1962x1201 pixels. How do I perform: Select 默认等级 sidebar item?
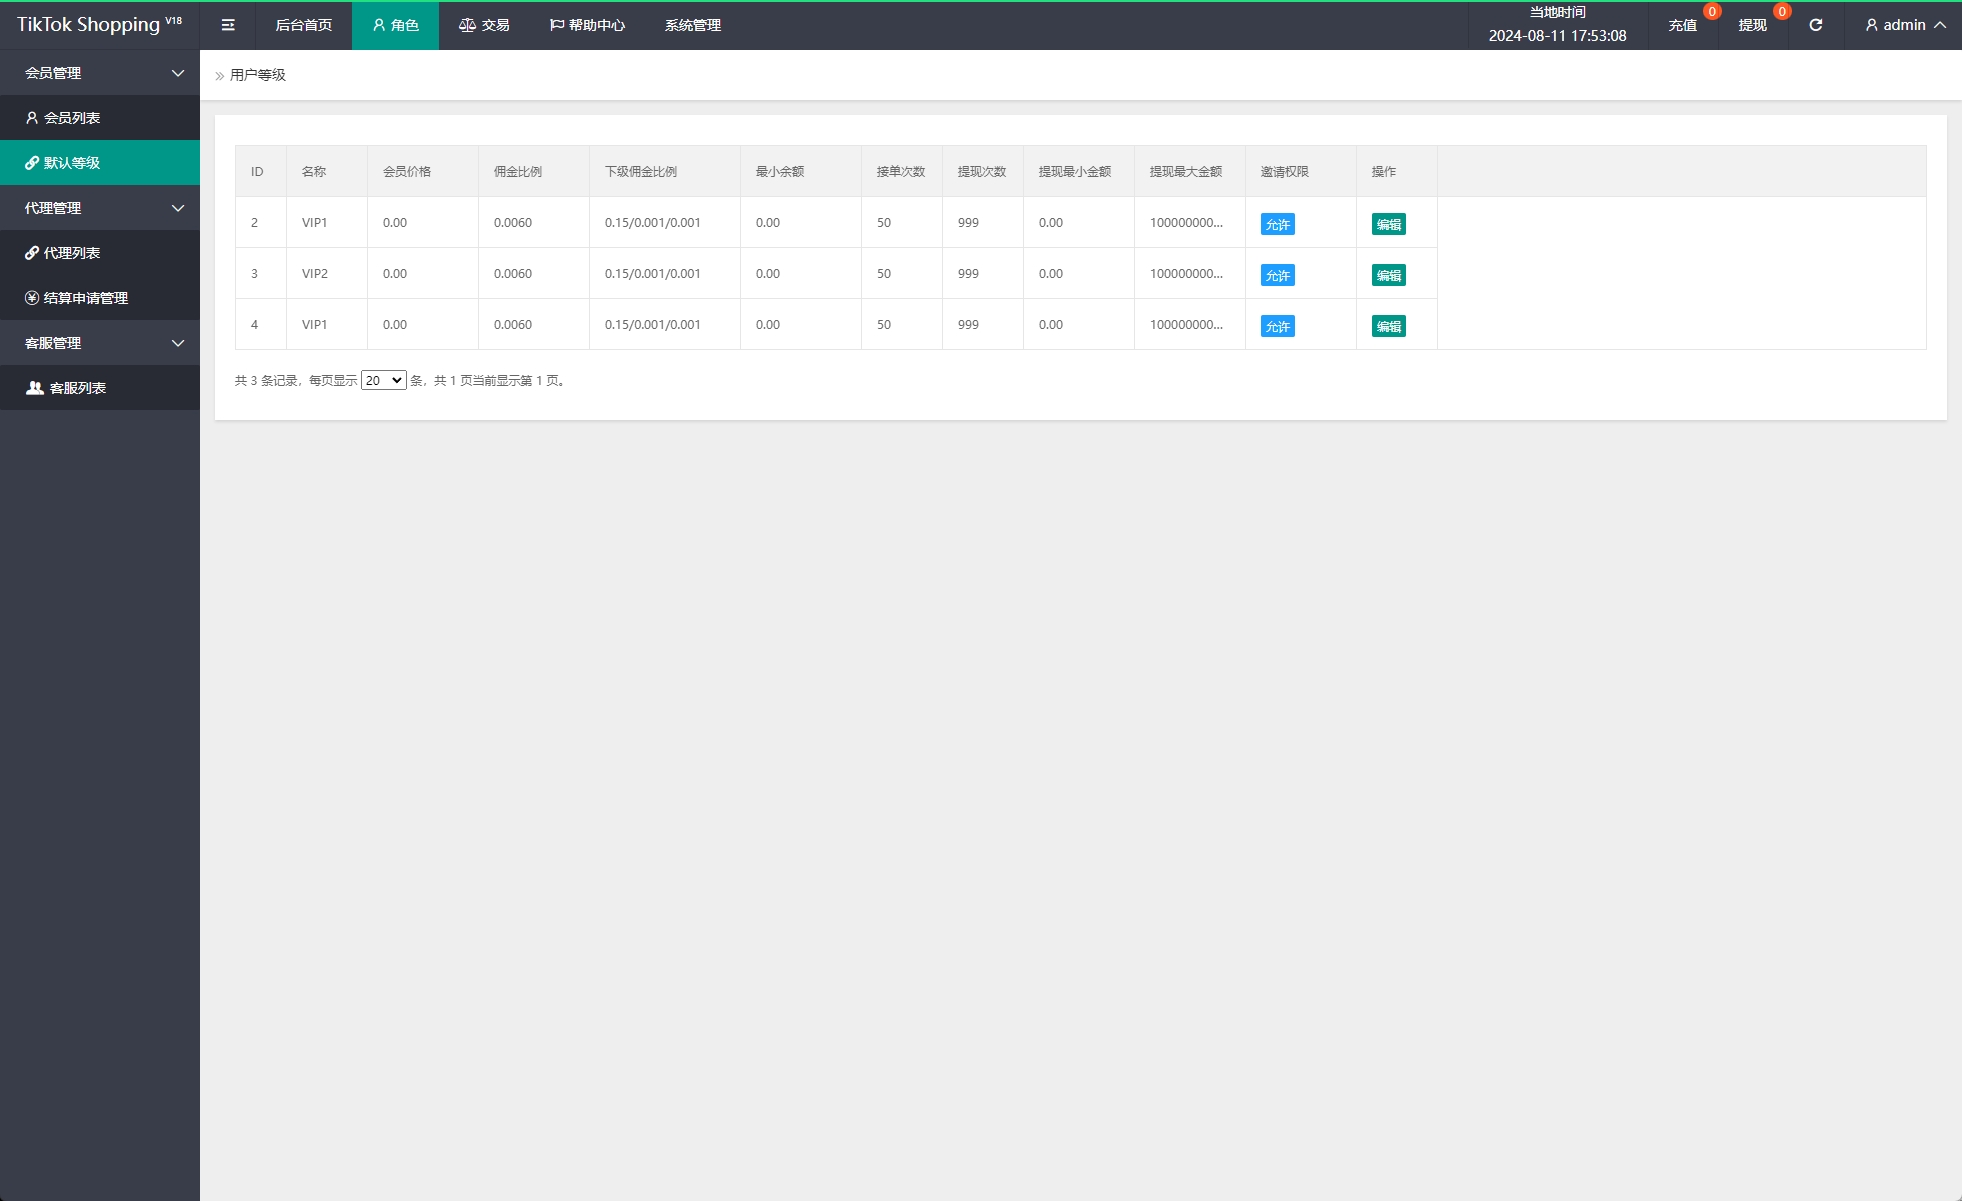(x=72, y=163)
